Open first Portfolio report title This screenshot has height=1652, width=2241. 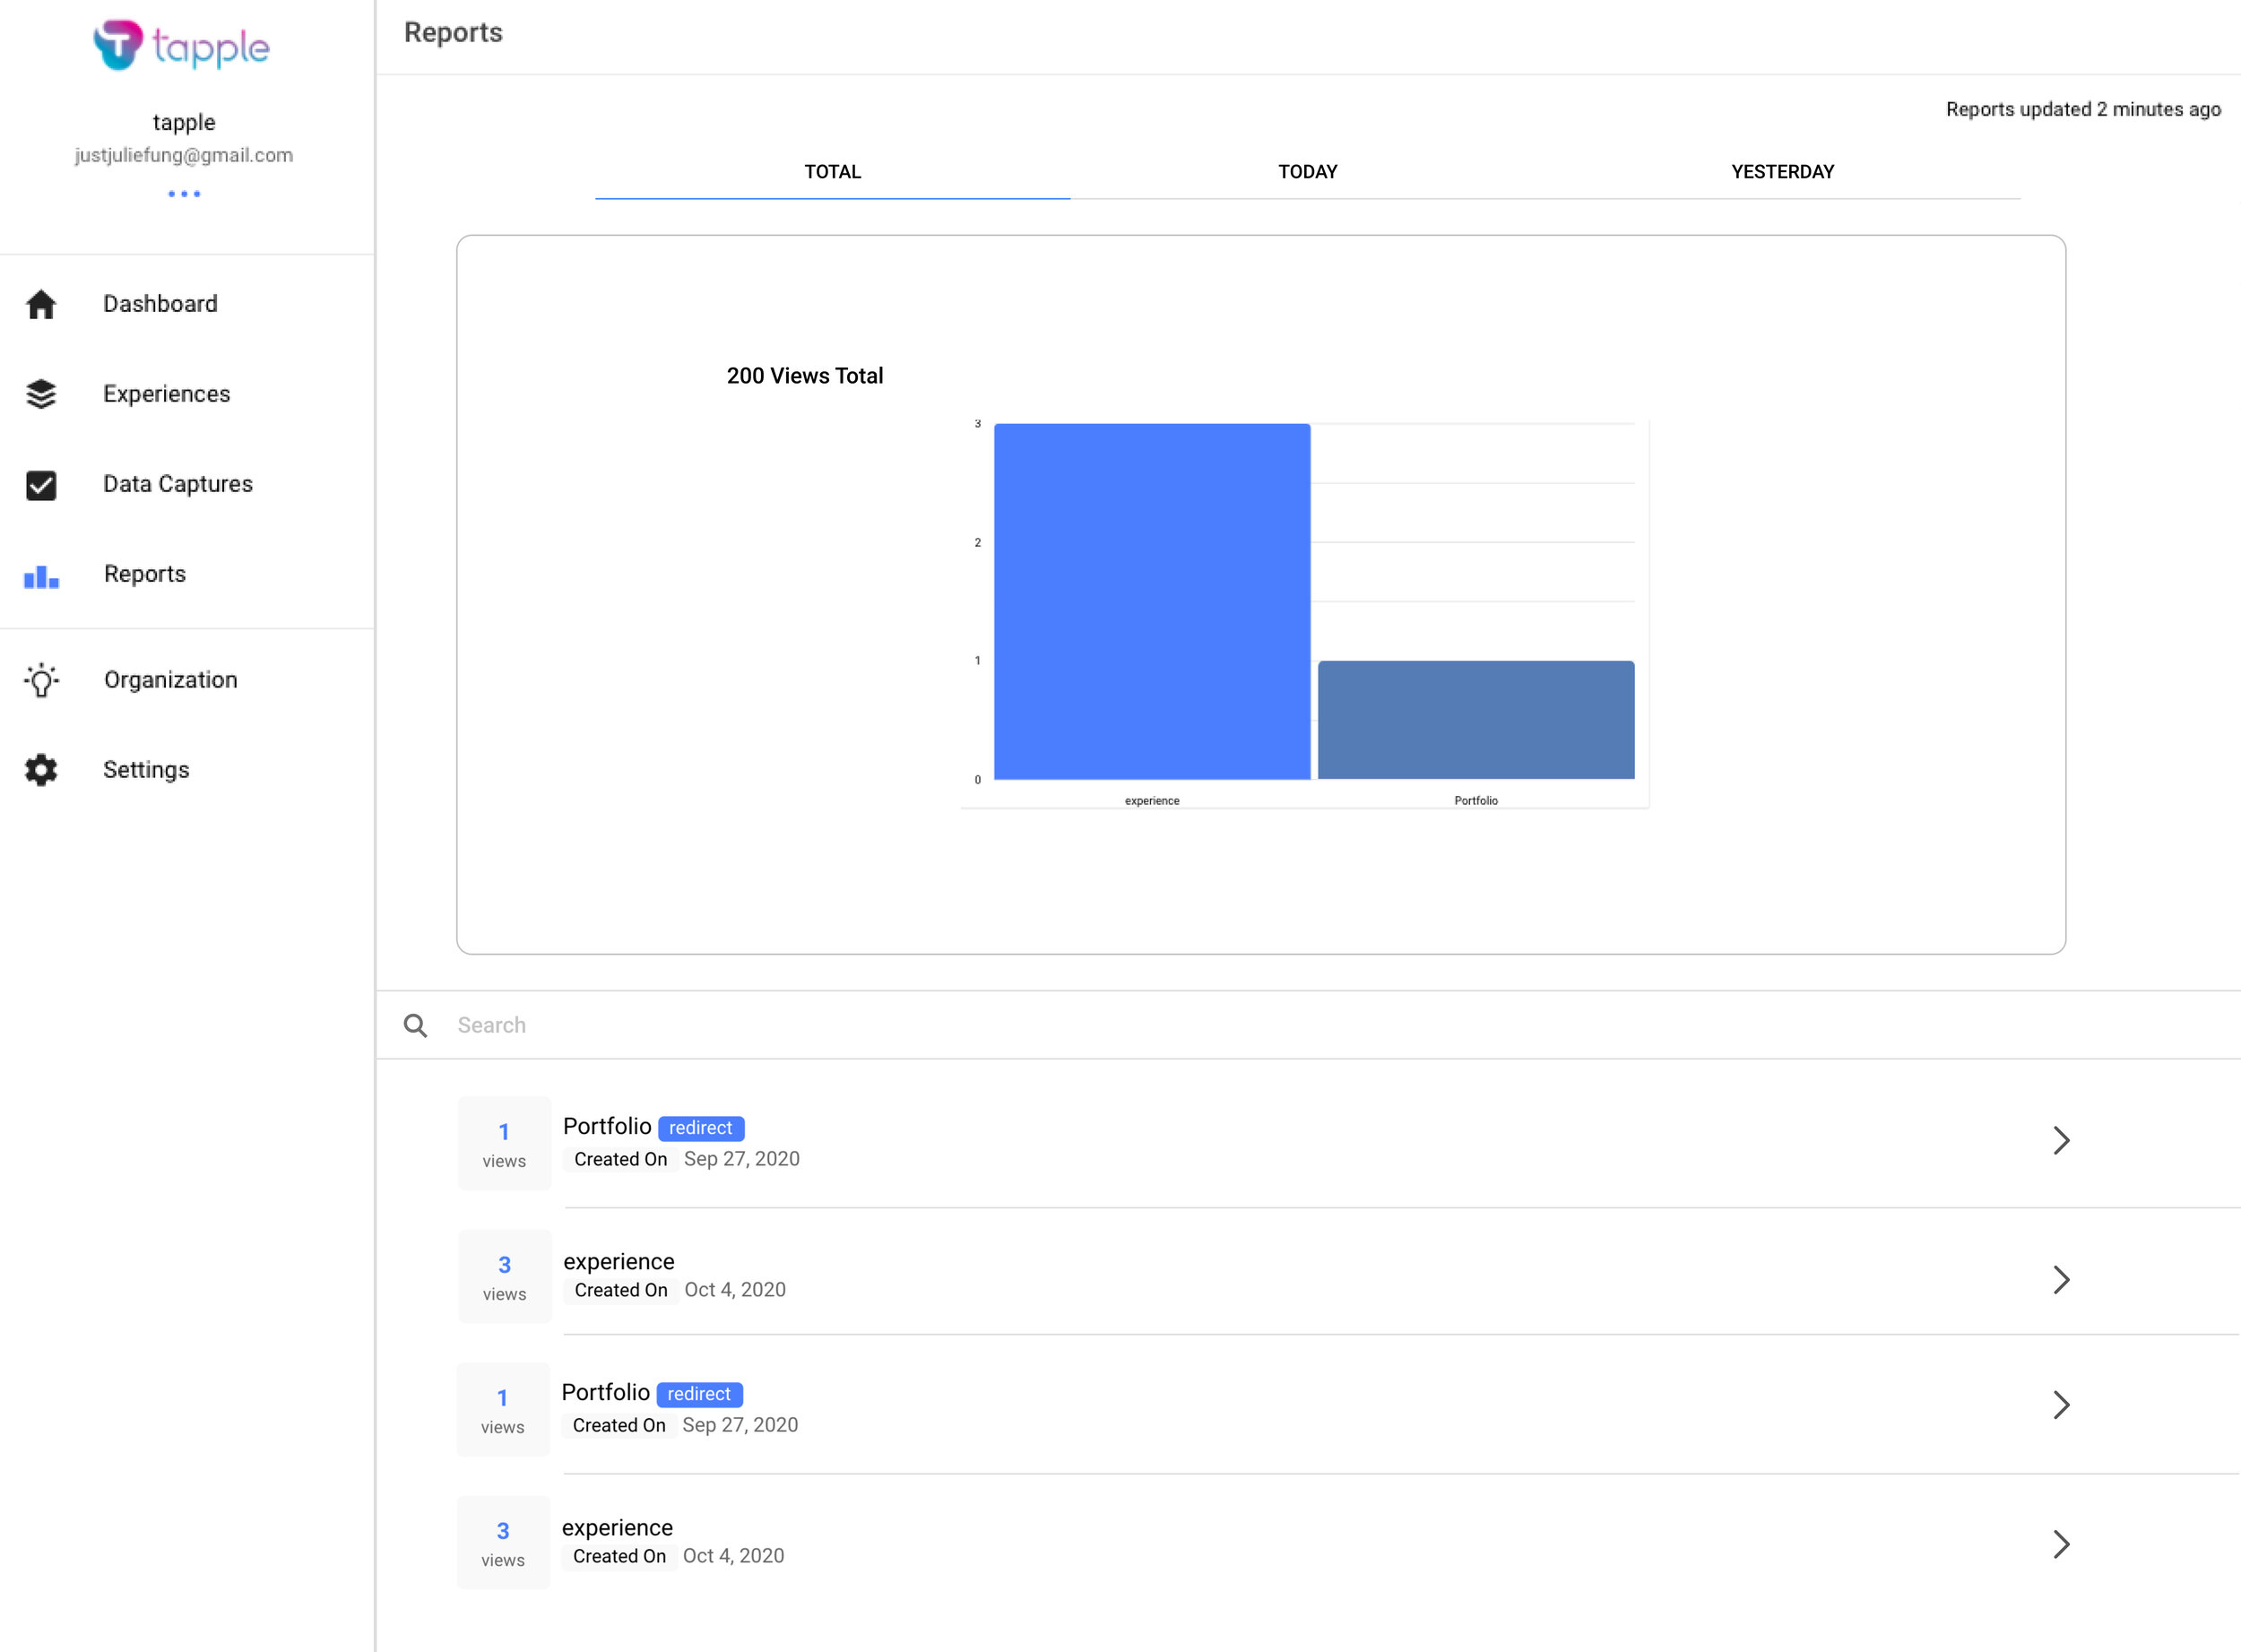pyautogui.click(x=607, y=1126)
